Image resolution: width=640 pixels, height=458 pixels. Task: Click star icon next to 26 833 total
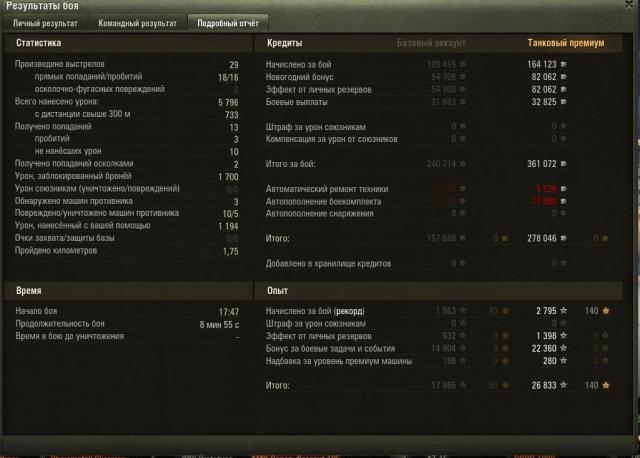coord(563,385)
